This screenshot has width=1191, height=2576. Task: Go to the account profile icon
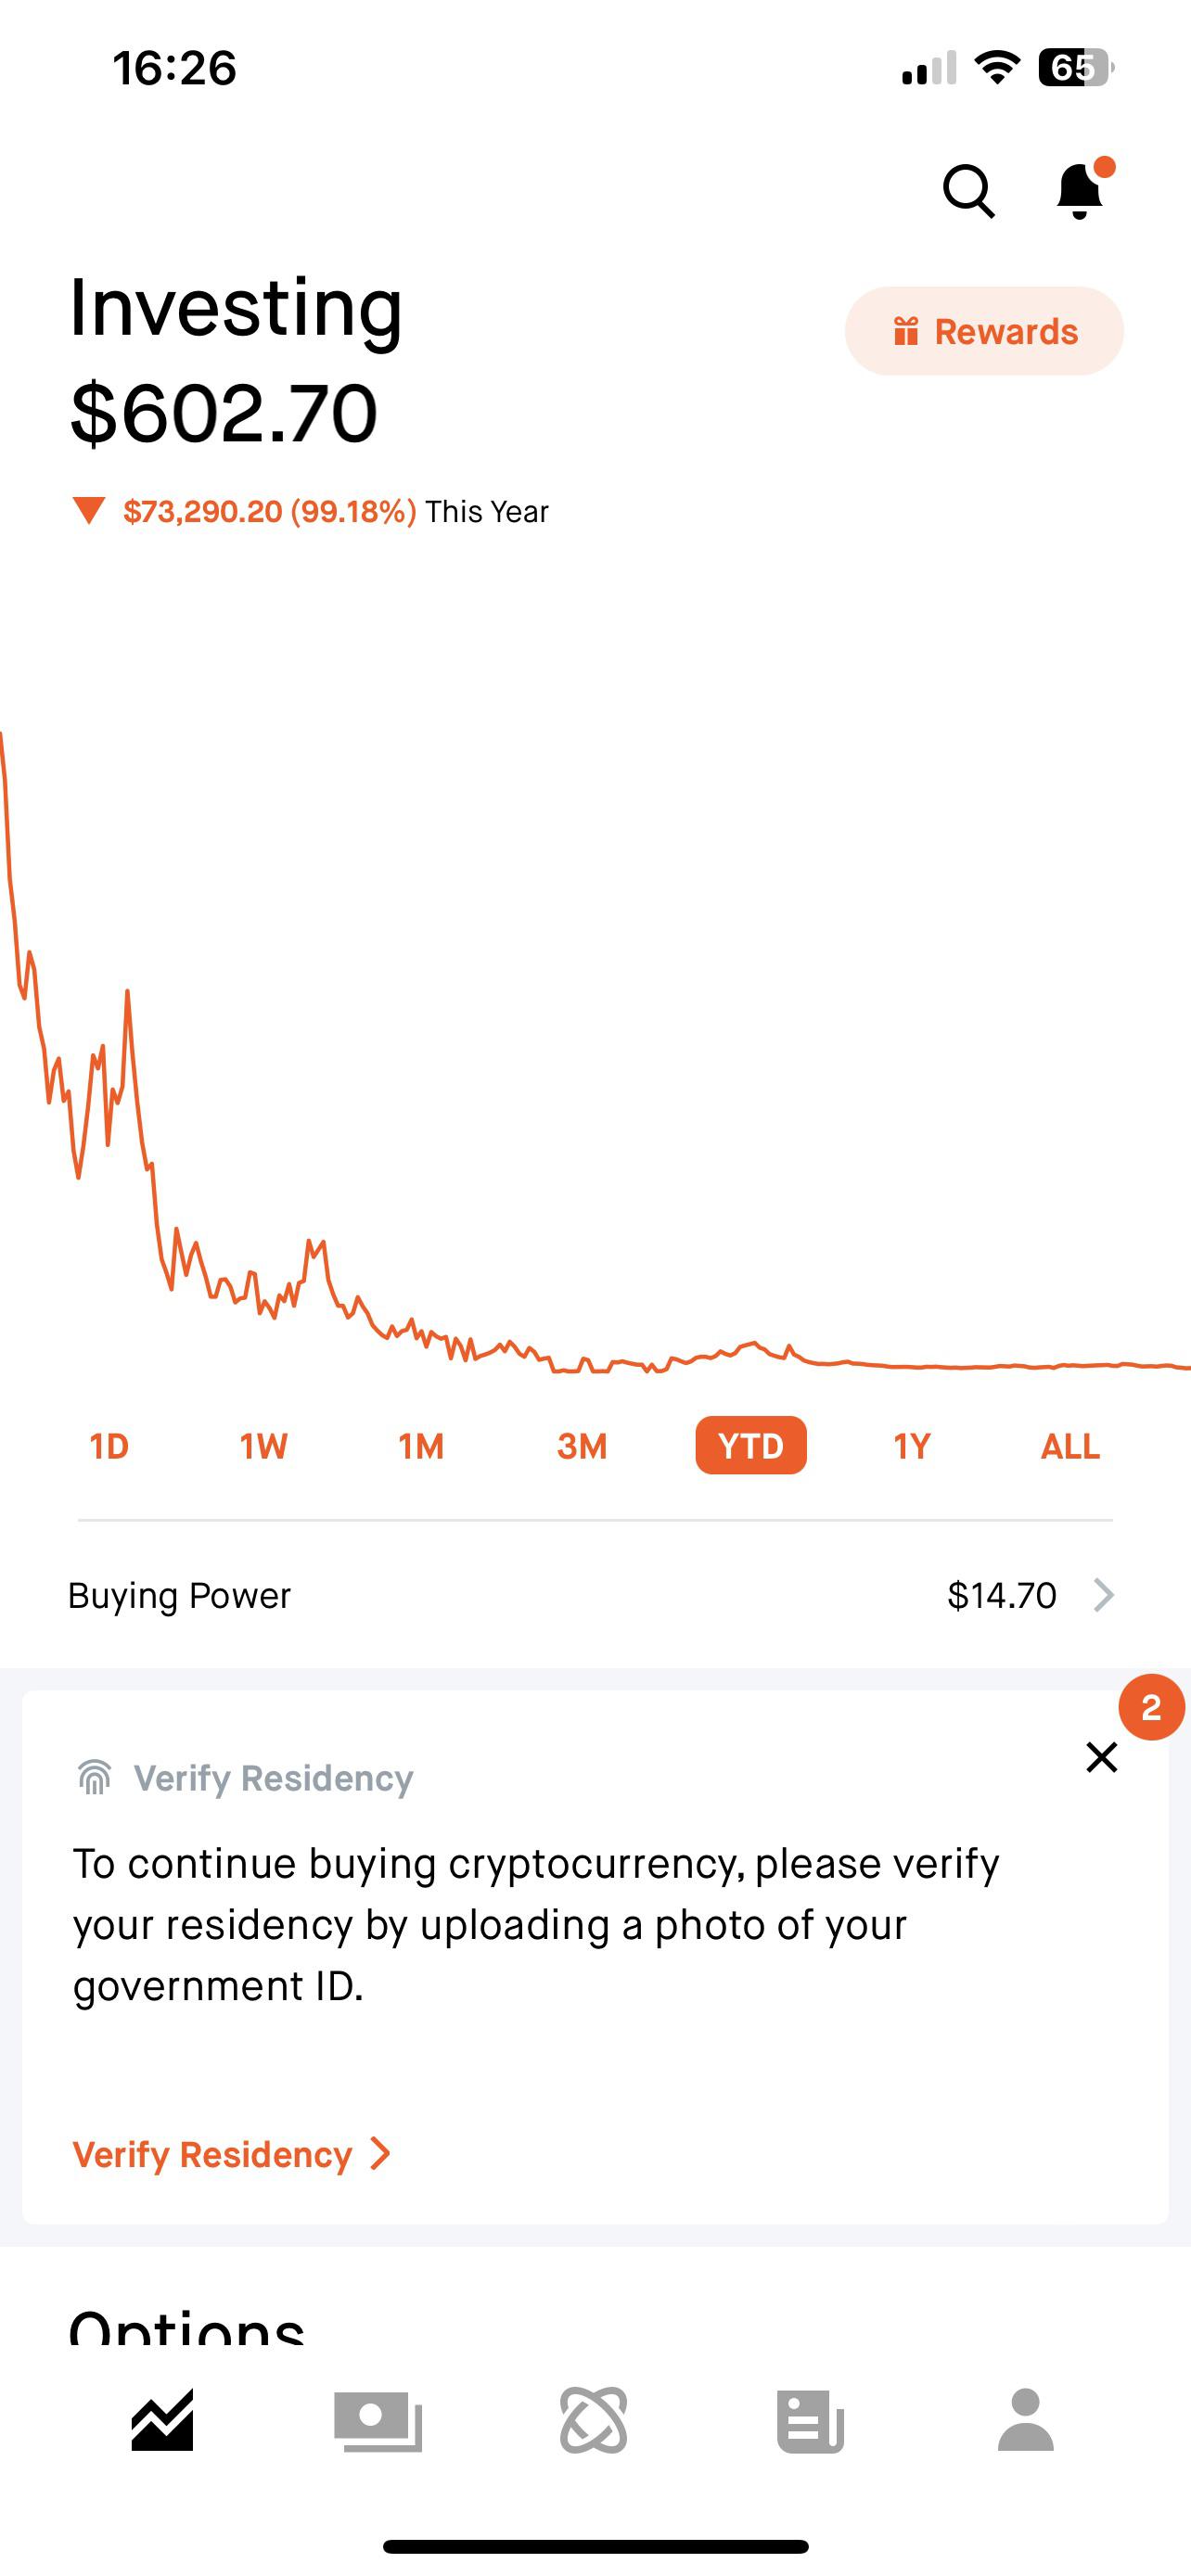[1026, 2420]
